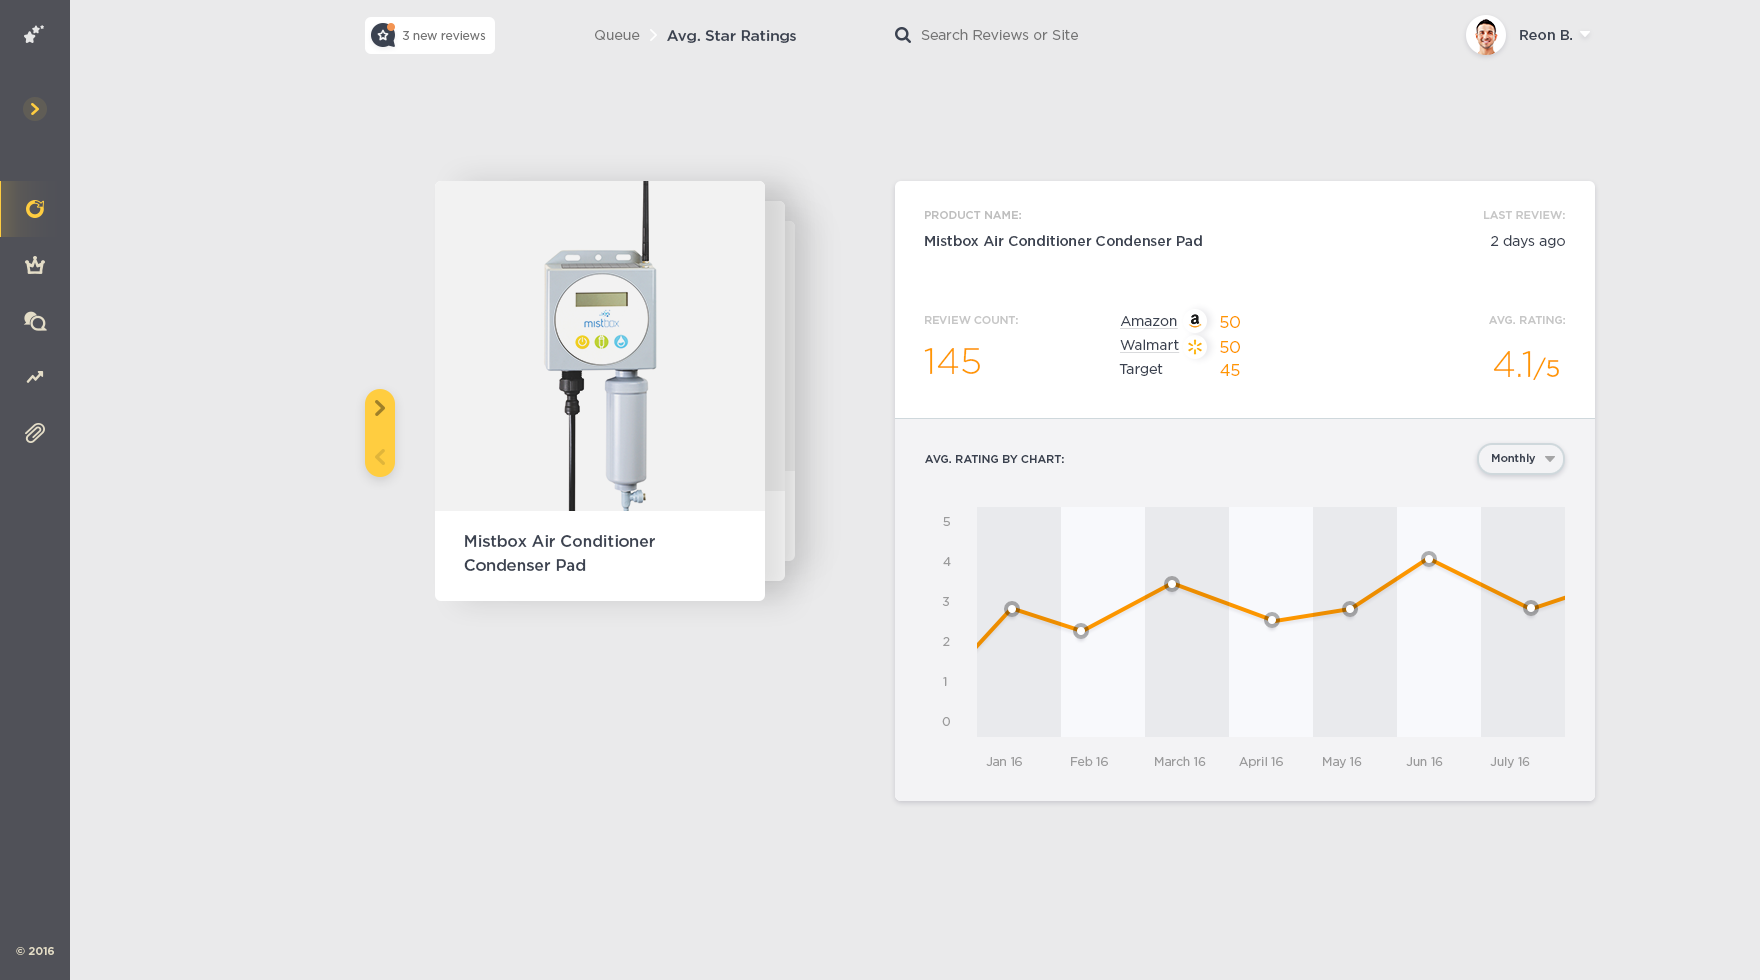
Task: Click the Jan 16 chart data point
Action: click(1012, 609)
